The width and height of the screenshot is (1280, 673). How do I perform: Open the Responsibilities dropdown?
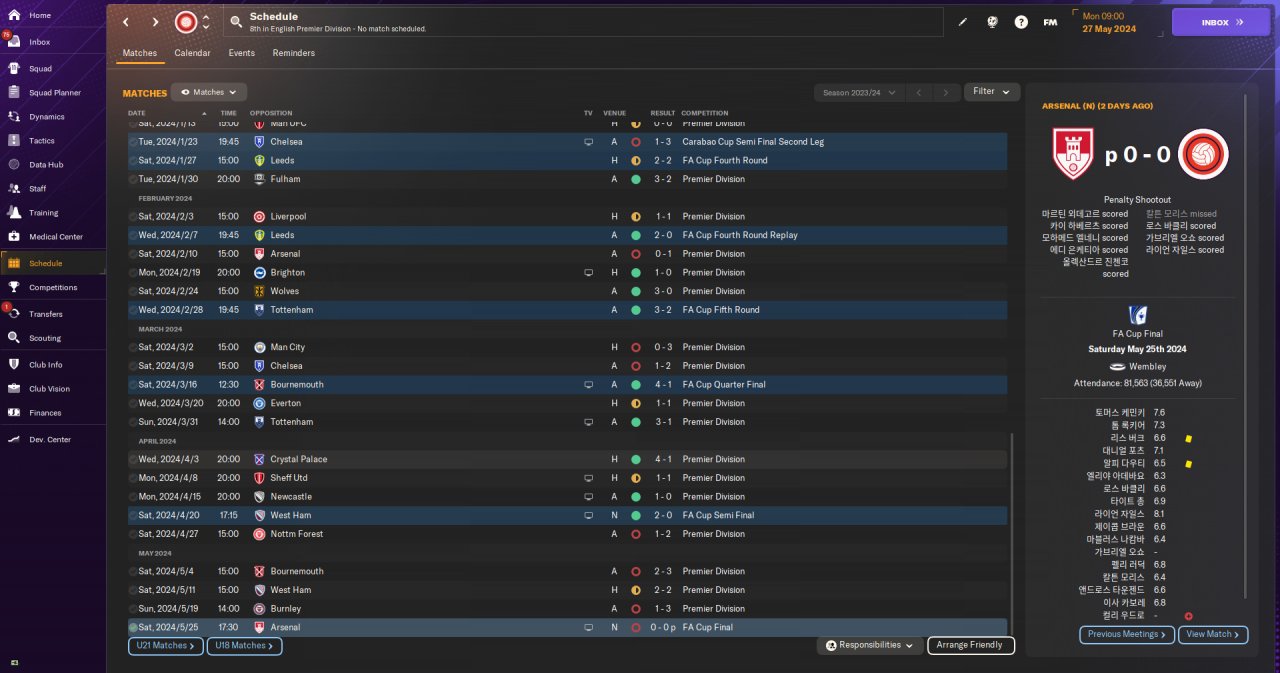[x=869, y=646]
